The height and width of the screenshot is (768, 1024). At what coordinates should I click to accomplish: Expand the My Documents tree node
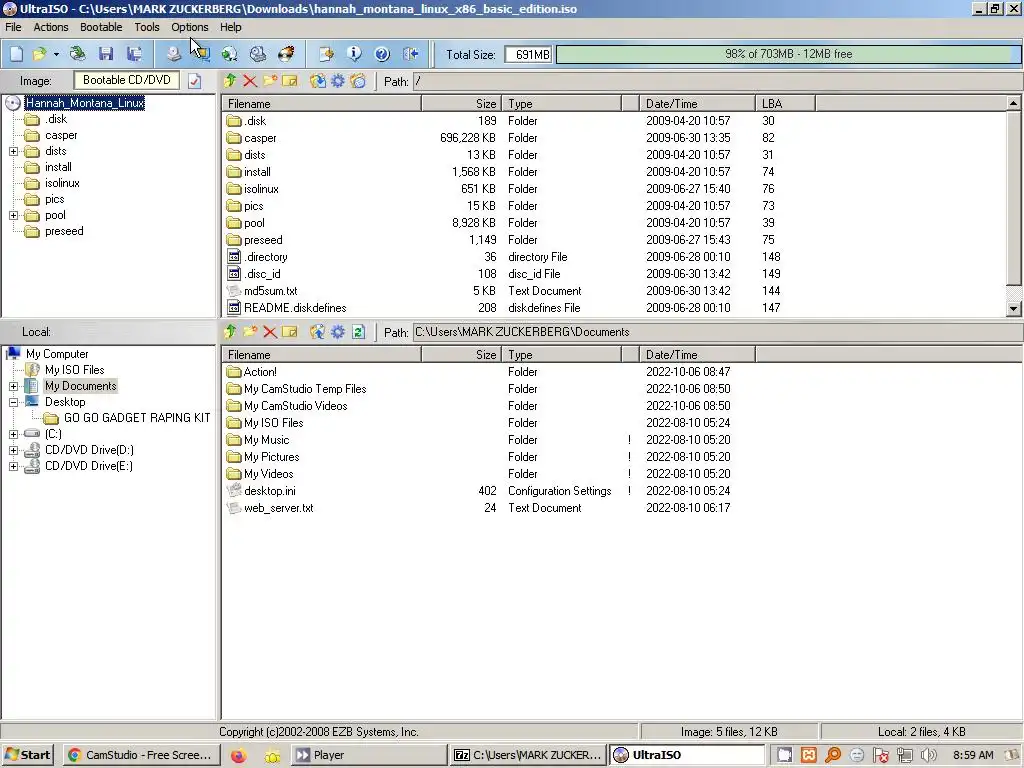tap(13, 387)
